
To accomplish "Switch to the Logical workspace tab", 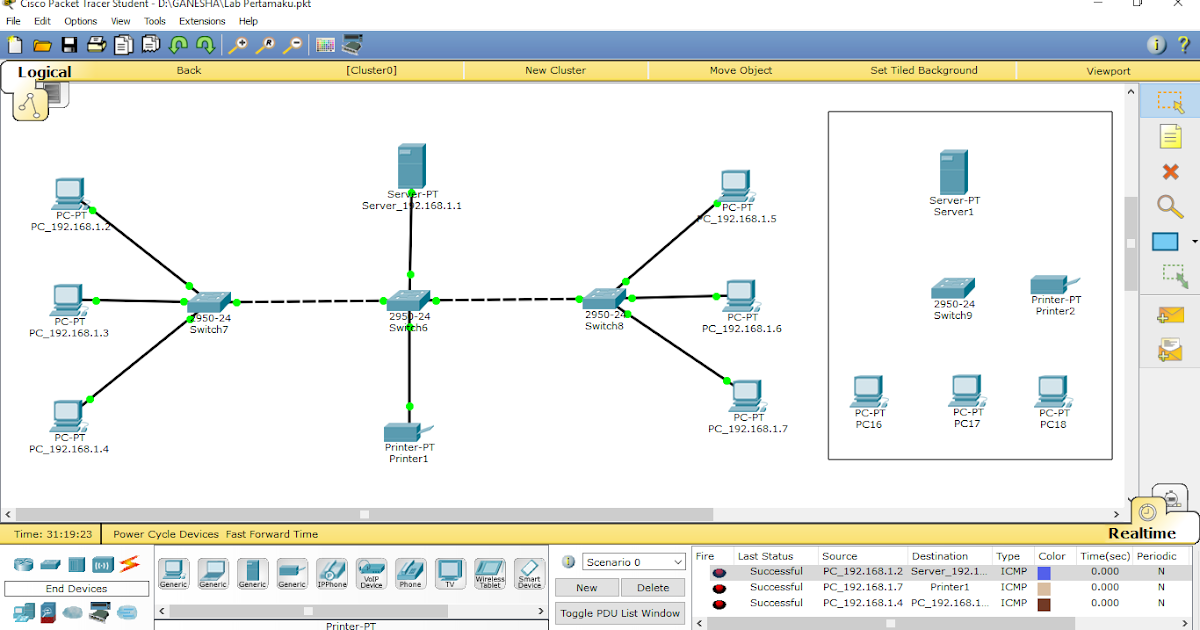I will tap(44, 72).
